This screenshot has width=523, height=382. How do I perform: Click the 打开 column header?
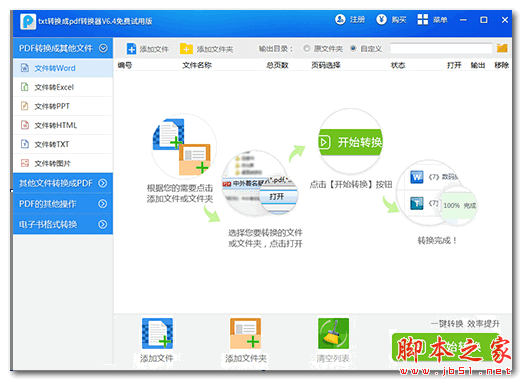[x=454, y=65]
